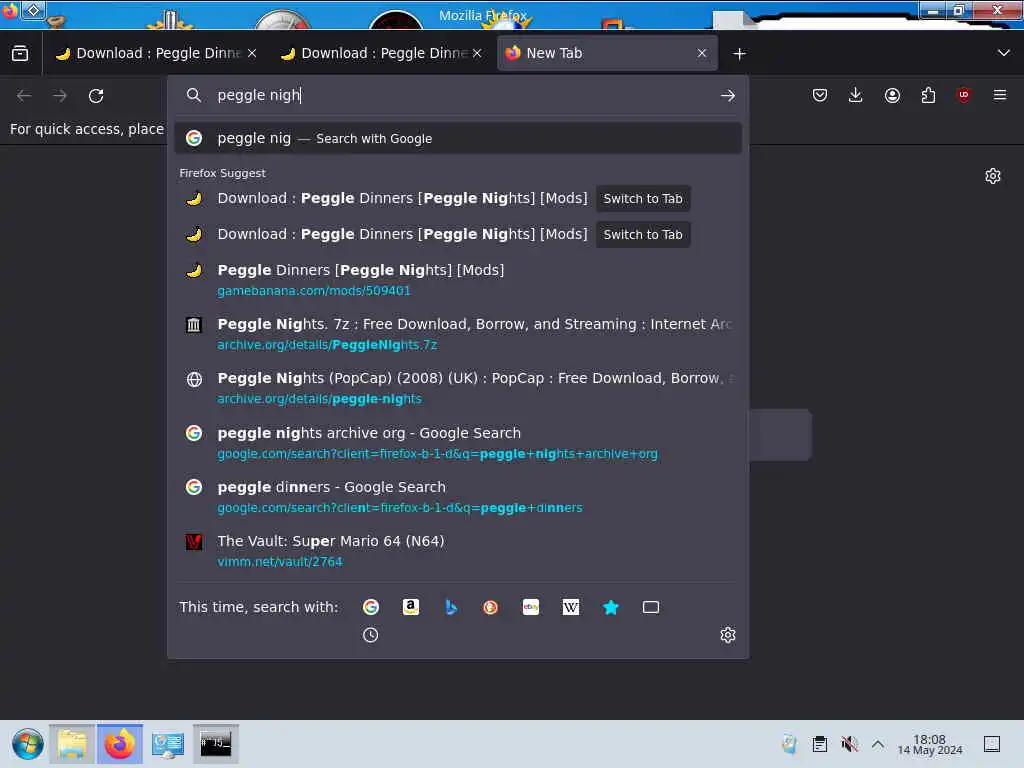
Task: Open the Extensions puzzle icon
Action: coord(928,96)
